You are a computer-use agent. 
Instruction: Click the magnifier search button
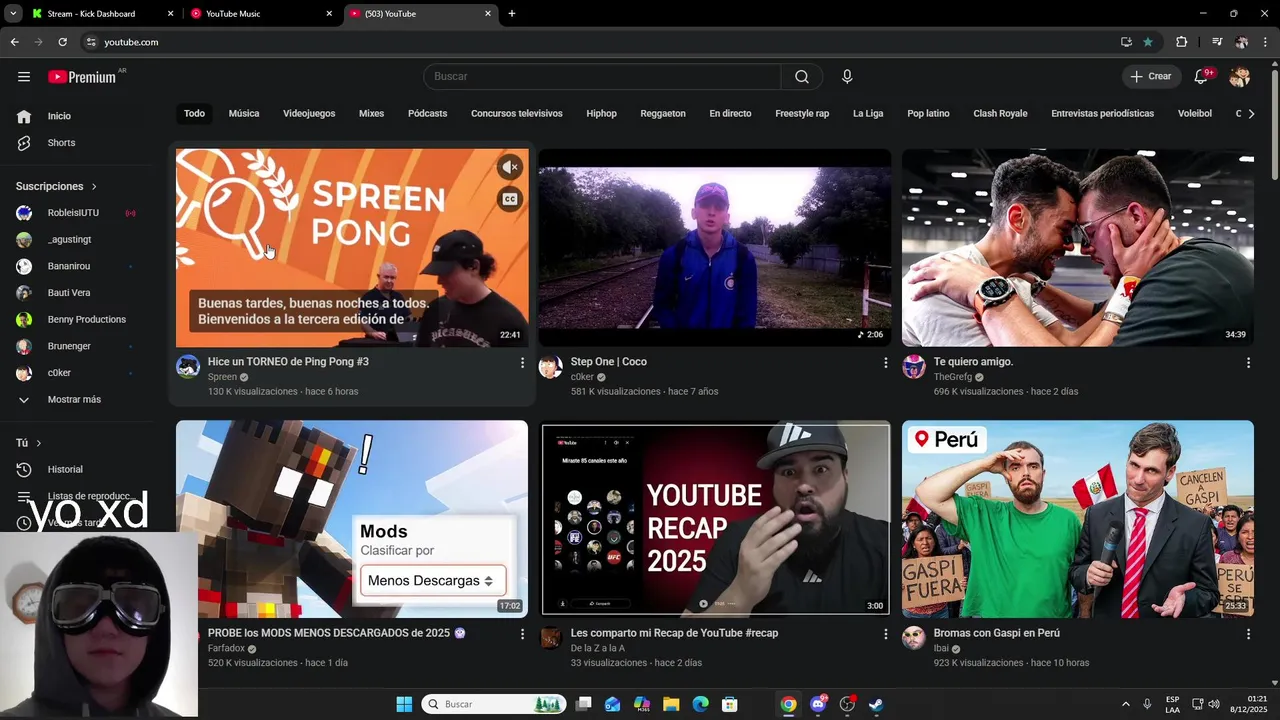click(802, 77)
